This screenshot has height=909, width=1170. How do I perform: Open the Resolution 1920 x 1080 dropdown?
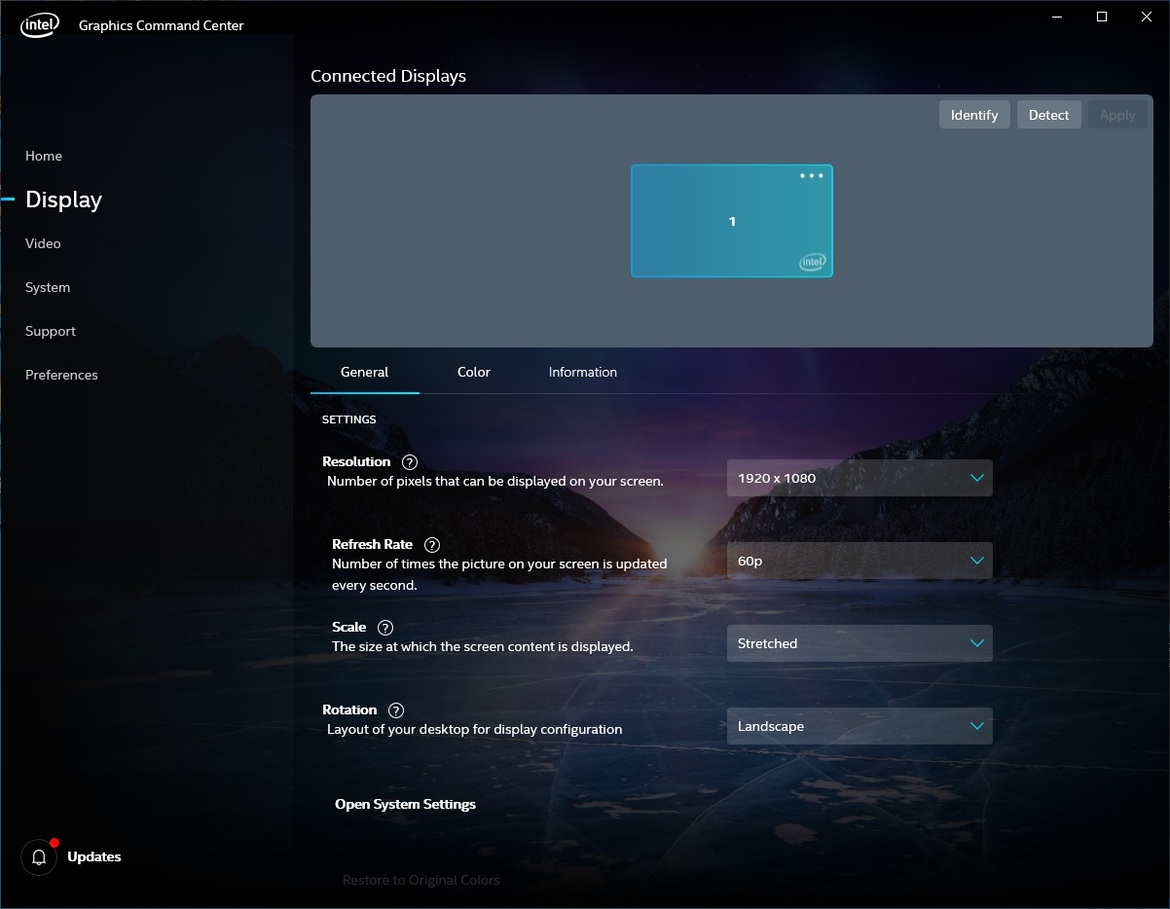coord(860,478)
